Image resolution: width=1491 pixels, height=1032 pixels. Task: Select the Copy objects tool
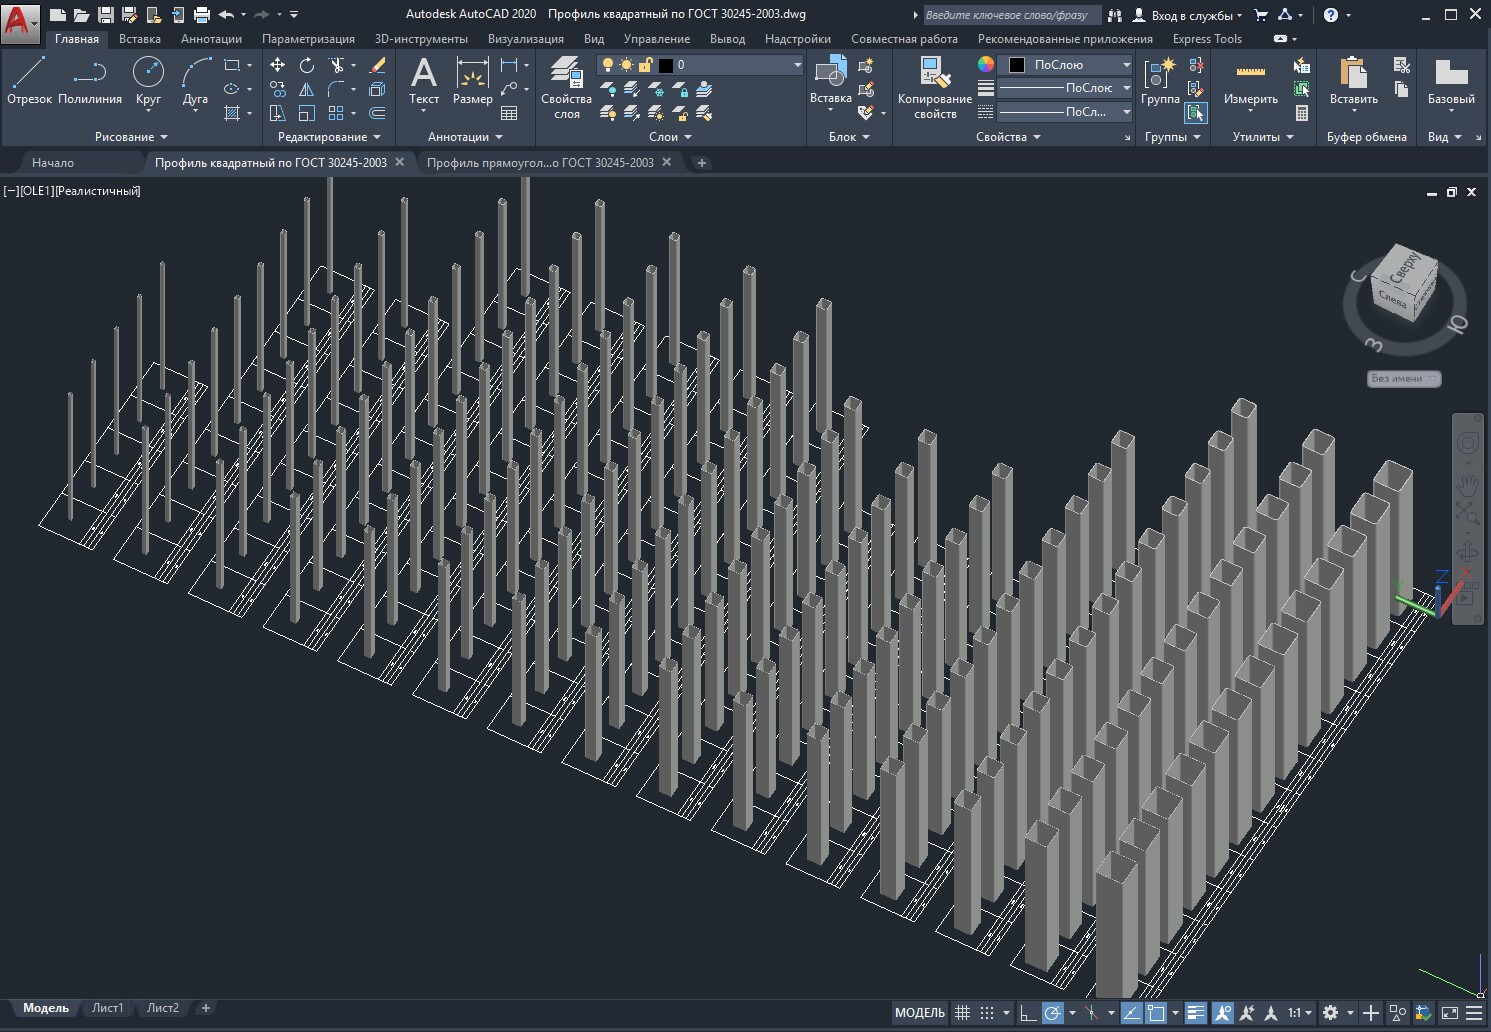(x=278, y=89)
